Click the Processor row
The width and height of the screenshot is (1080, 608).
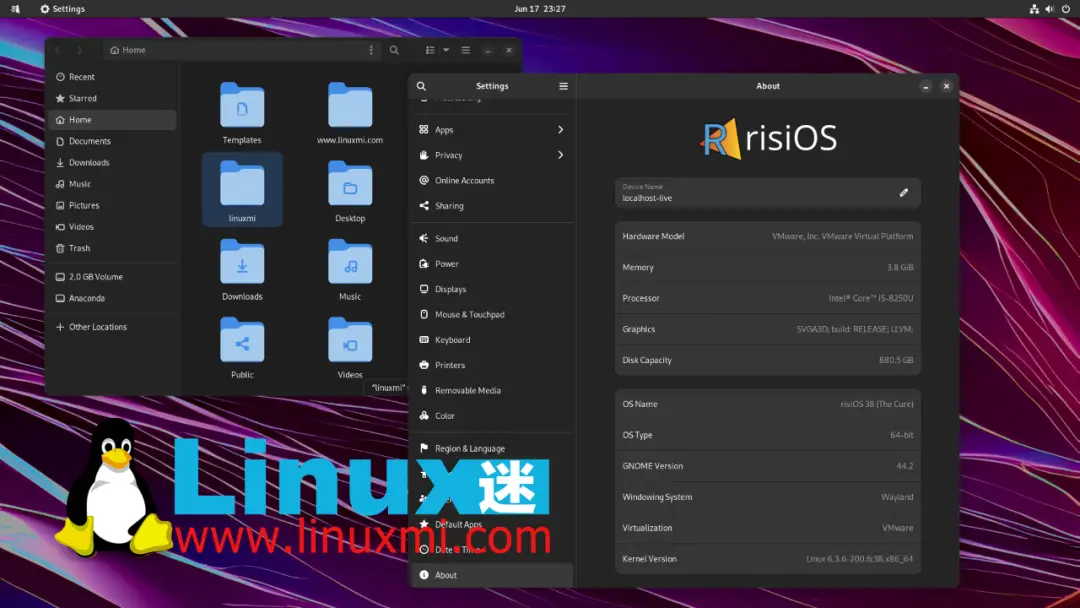pyautogui.click(x=767, y=298)
